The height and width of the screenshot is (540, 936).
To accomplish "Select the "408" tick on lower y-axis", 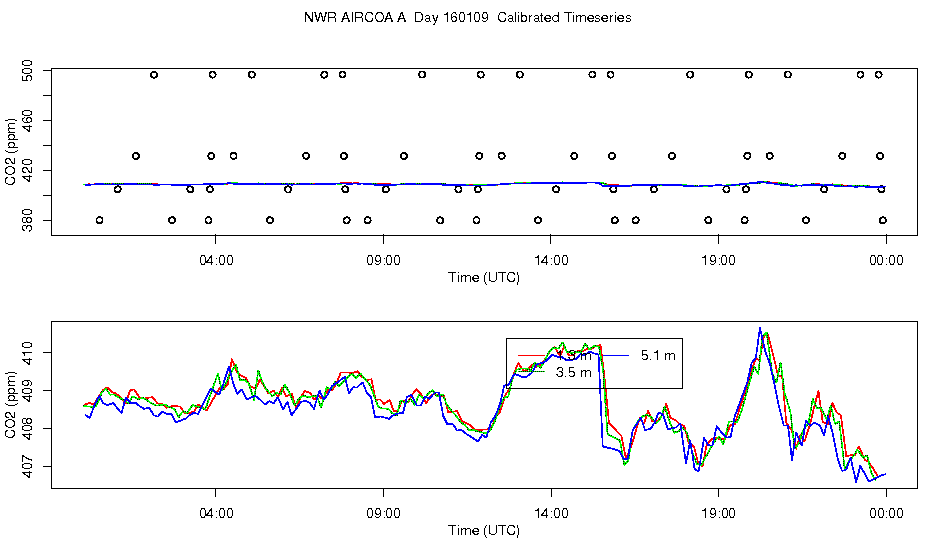I will point(27,428).
